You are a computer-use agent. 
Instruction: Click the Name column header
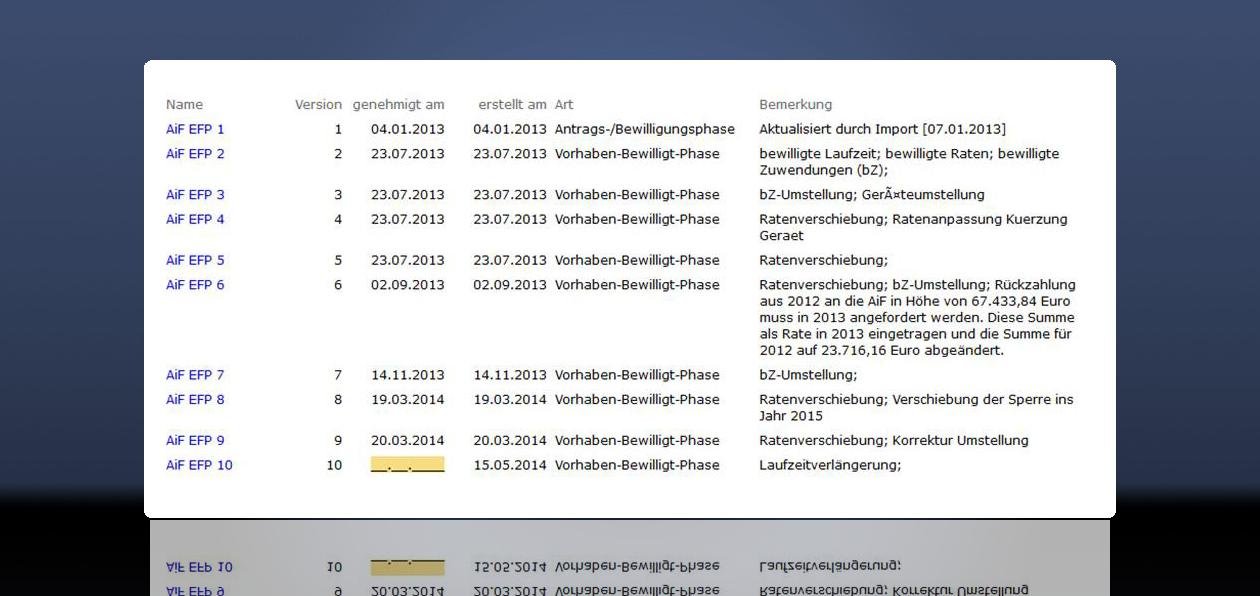(x=184, y=104)
